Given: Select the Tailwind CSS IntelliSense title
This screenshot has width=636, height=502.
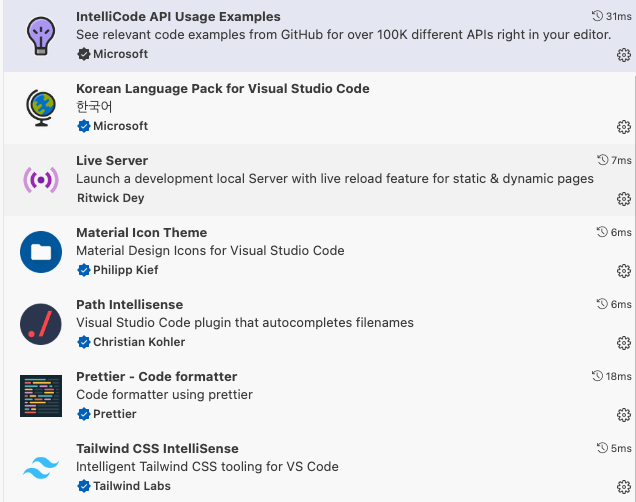Looking at the screenshot, I should 157,448.
